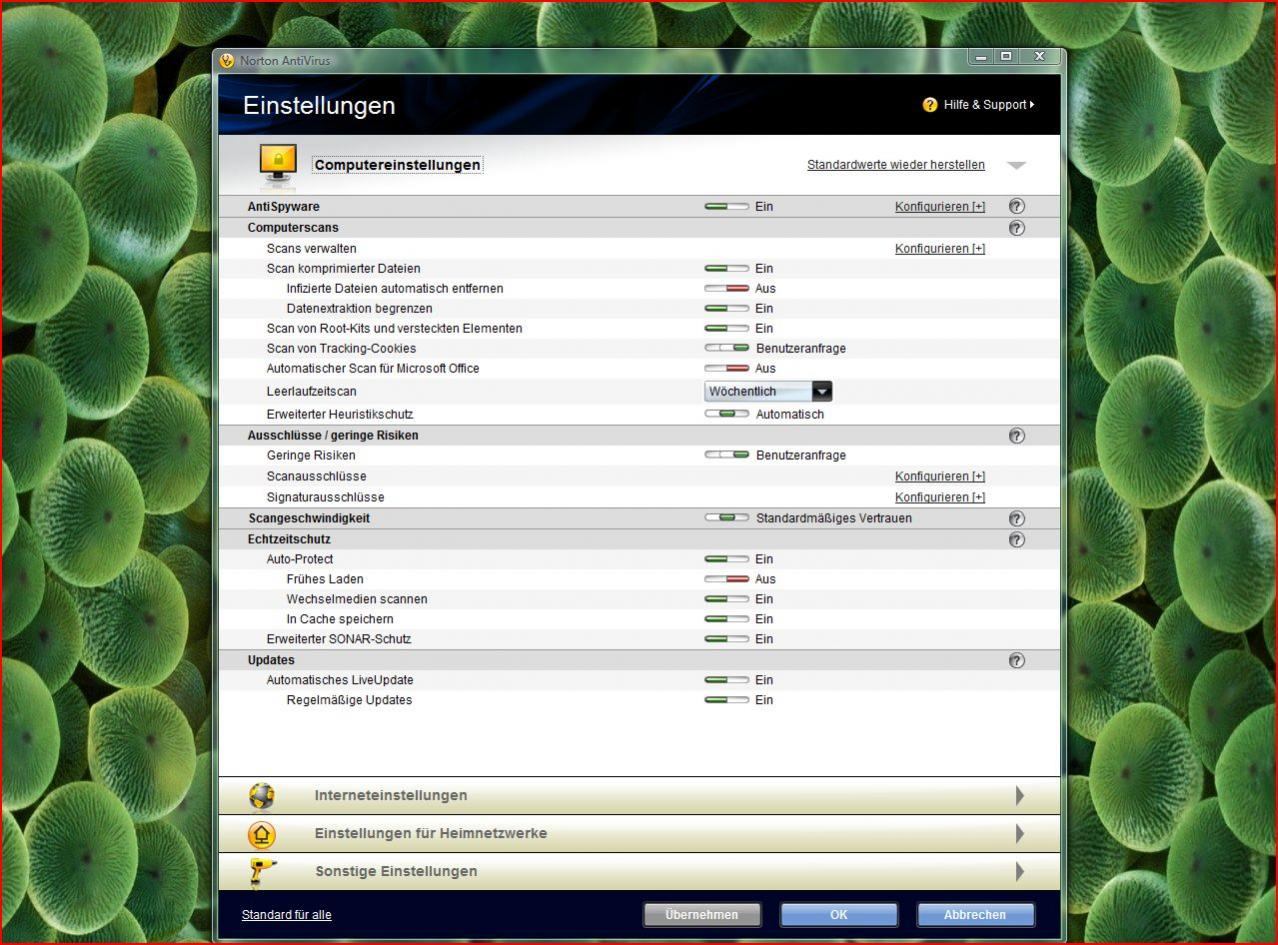Screen dimensions: 1278x945
Task: Select the Computereinstellungen header label
Action: point(397,165)
